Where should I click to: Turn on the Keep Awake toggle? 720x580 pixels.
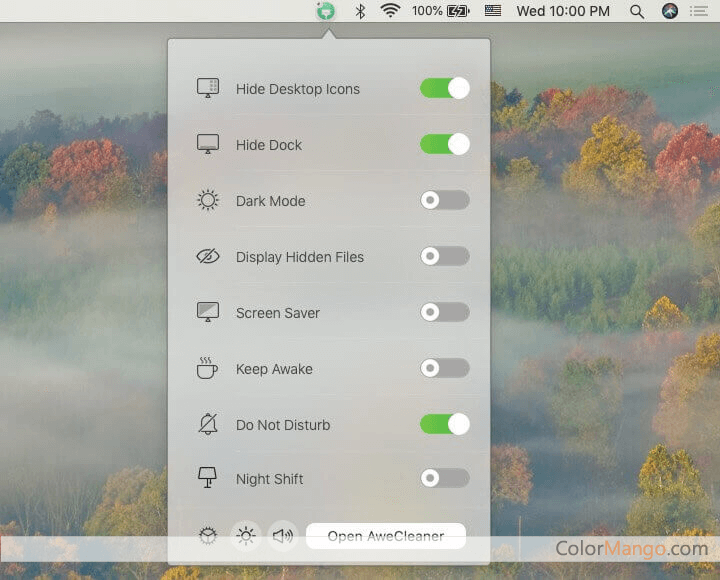444,368
